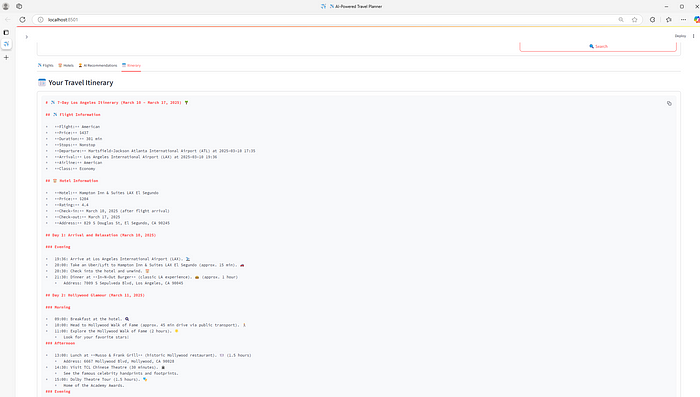
Task: Open the zoom magnifier in the address bar
Action: click(621, 20)
